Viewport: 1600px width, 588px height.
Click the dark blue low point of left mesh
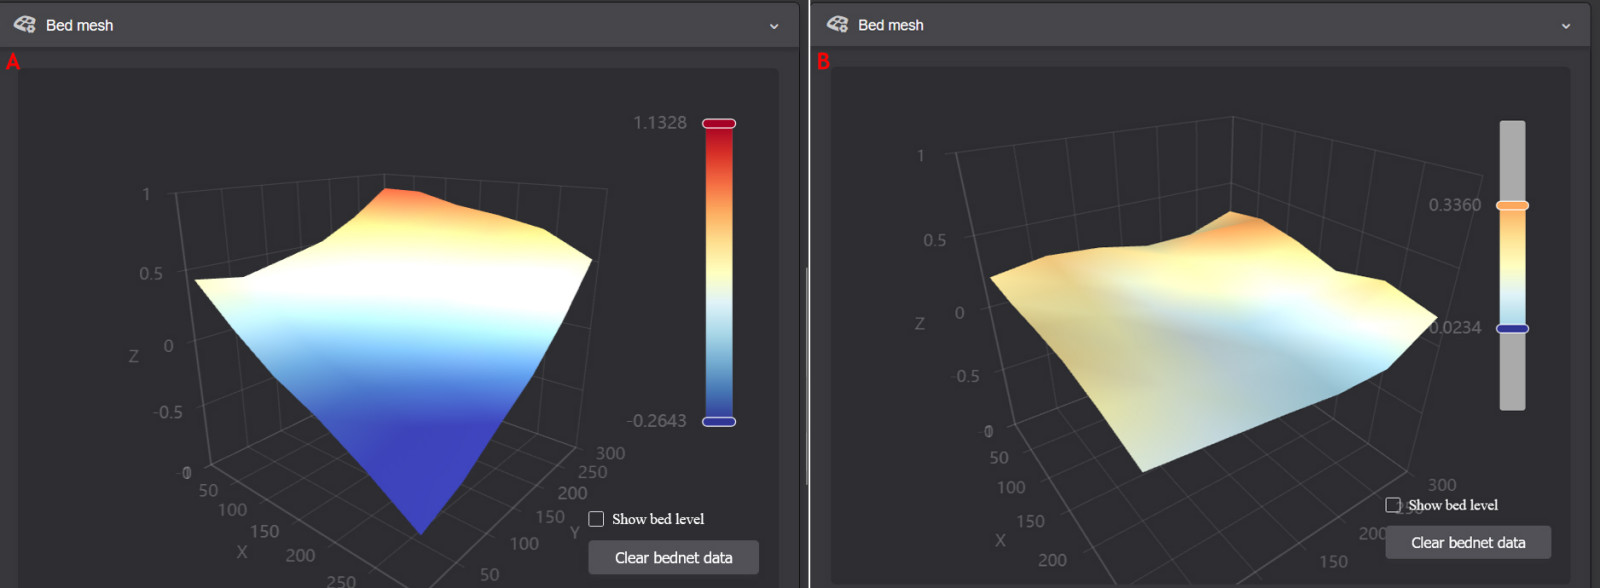(x=420, y=500)
